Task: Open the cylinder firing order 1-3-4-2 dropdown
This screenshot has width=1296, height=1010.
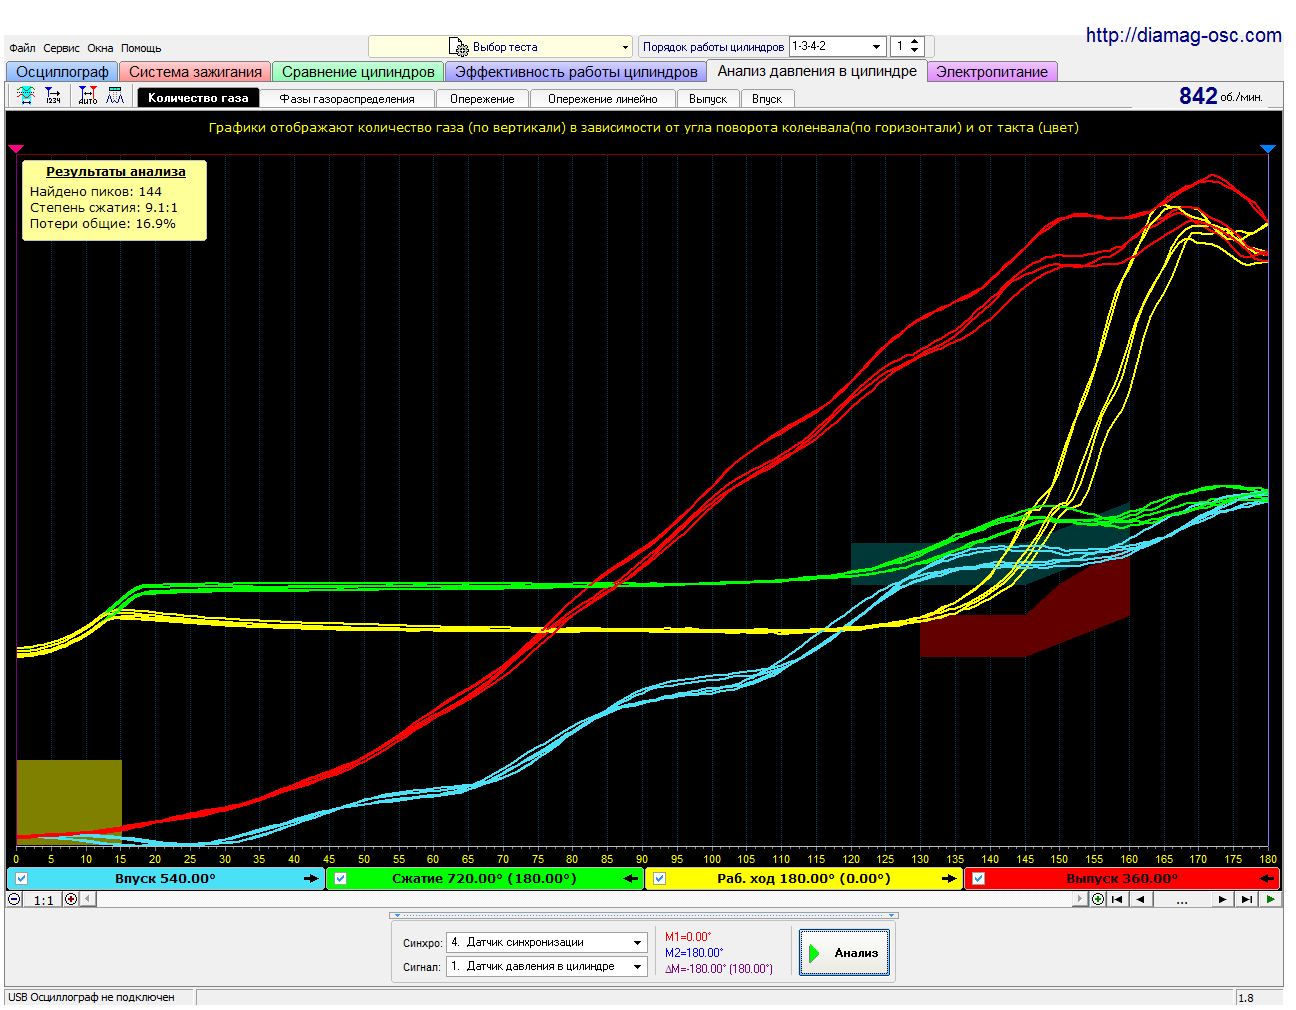Action: pyautogui.click(x=876, y=46)
